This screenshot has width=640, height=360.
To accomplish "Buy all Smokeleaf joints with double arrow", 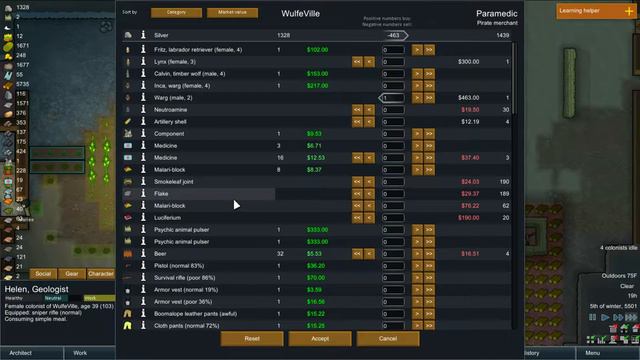I will [357, 182].
